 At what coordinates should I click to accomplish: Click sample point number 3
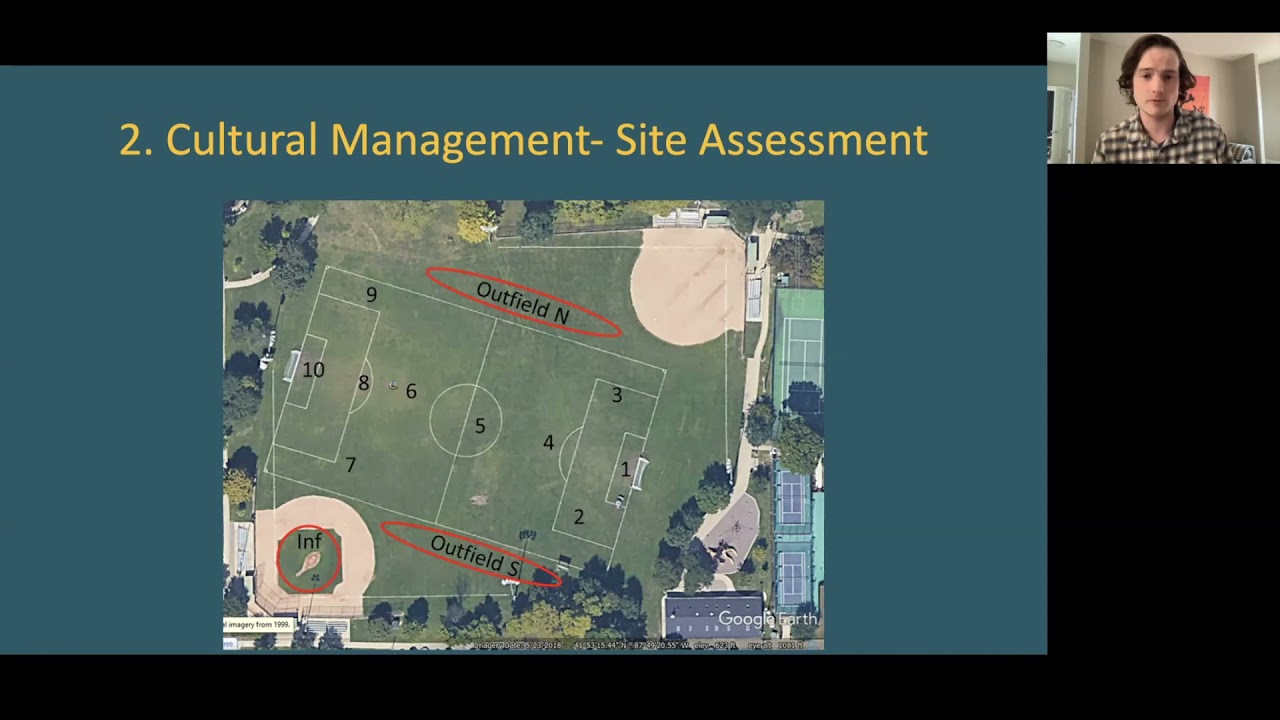point(617,396)
